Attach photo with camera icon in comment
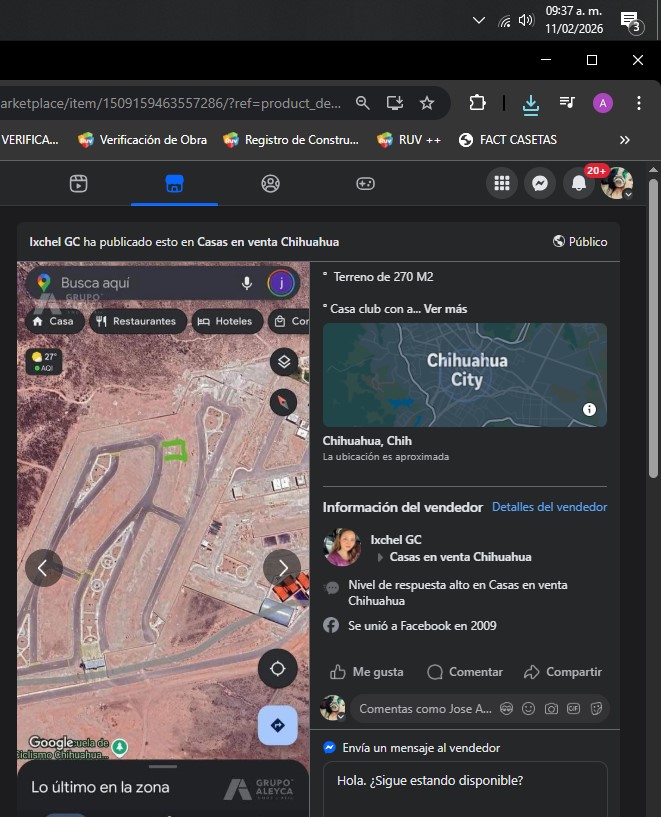This screenshot has height=817, width=661. [551, 709]
